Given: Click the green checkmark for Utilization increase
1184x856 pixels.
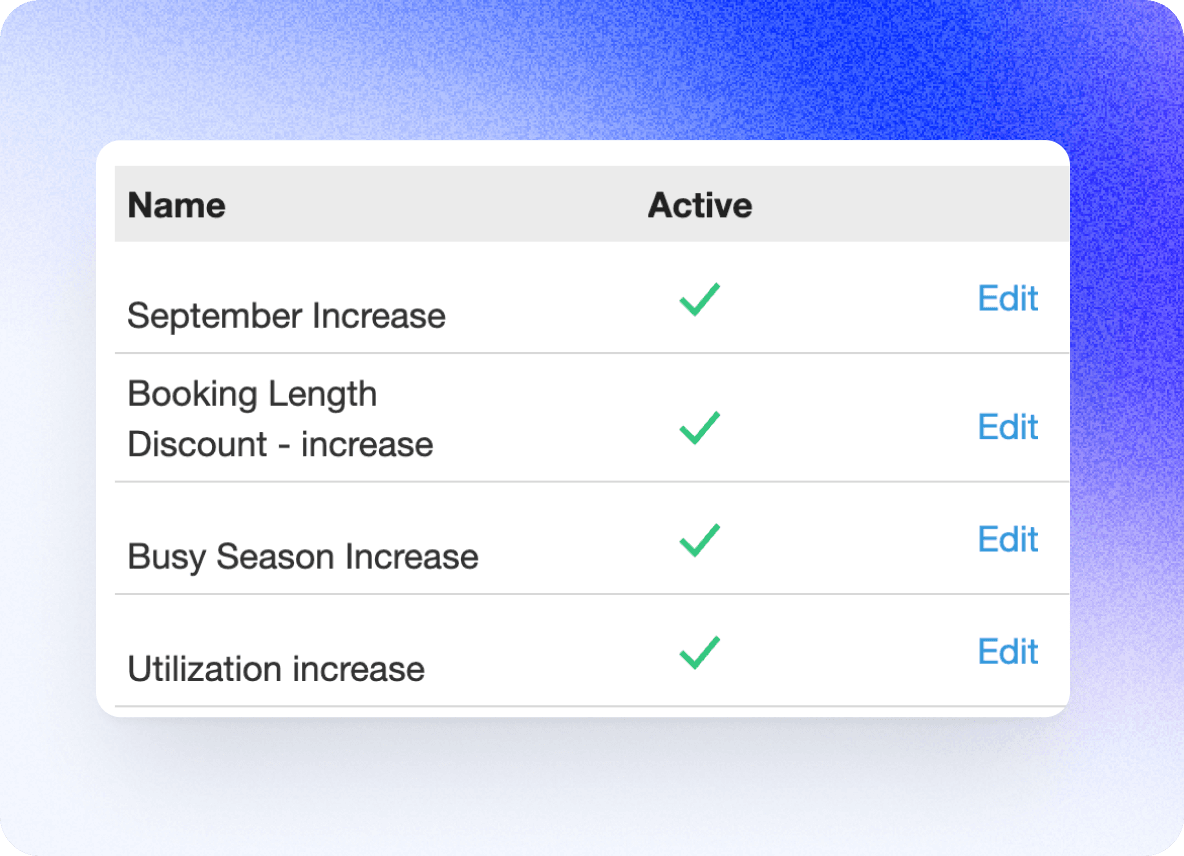Looking at the screenshot, I should (x=700, y=652).
